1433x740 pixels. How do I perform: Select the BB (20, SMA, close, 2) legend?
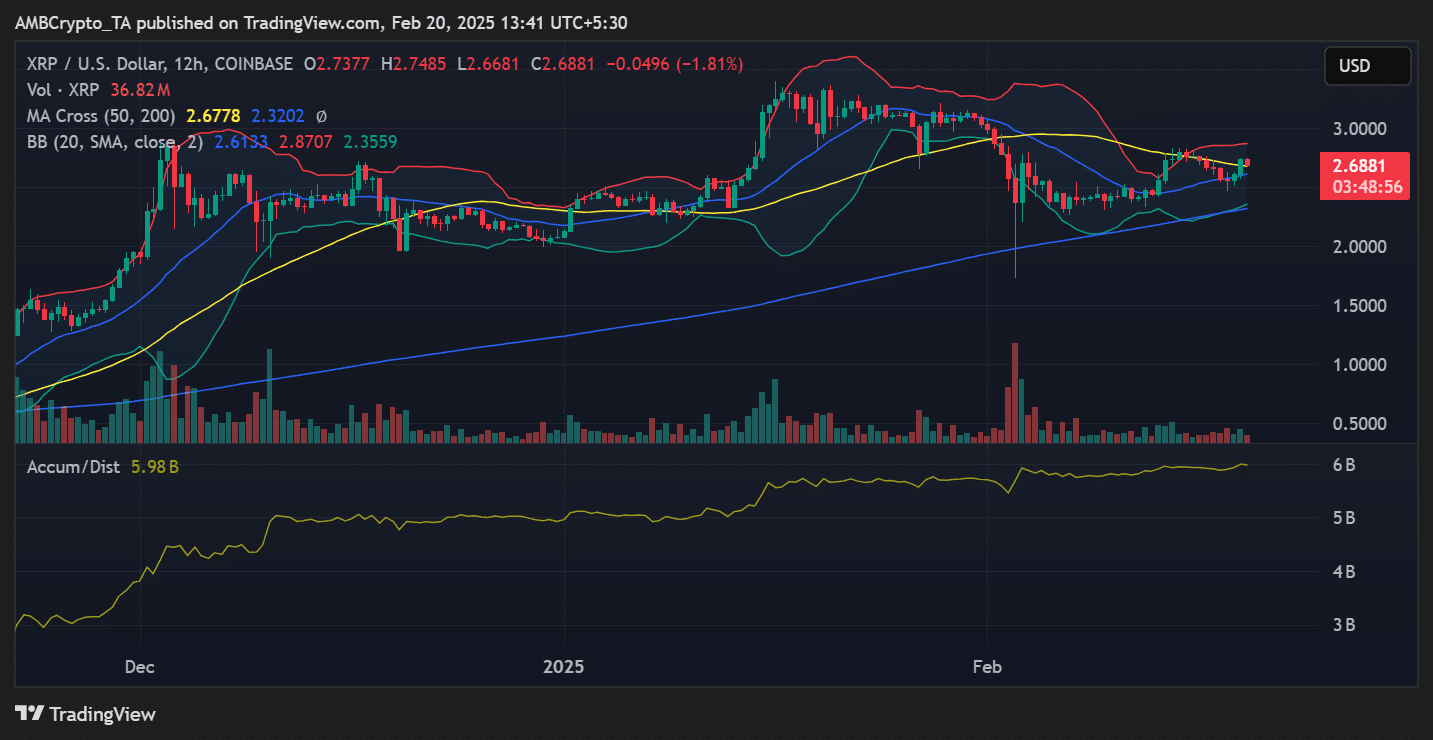point(115,142)
